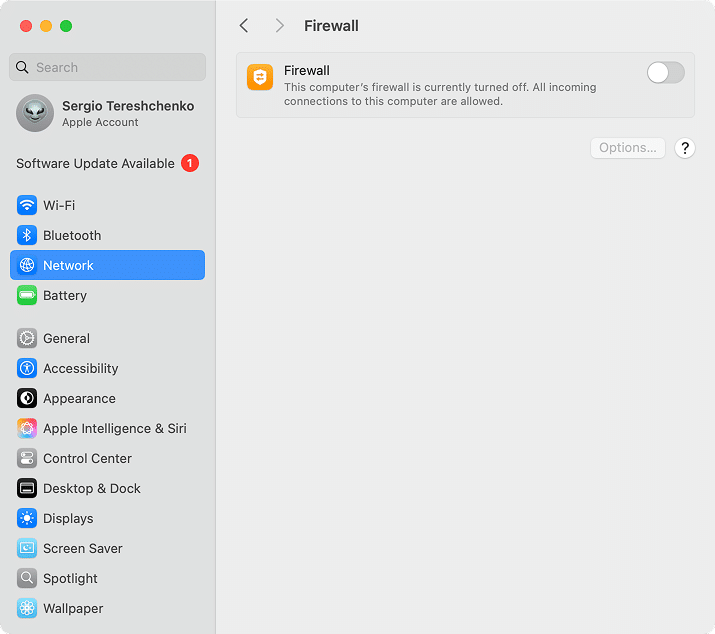Open Apple Intelligence & Siri icon
715x634 pixels.
click(27, 428)
